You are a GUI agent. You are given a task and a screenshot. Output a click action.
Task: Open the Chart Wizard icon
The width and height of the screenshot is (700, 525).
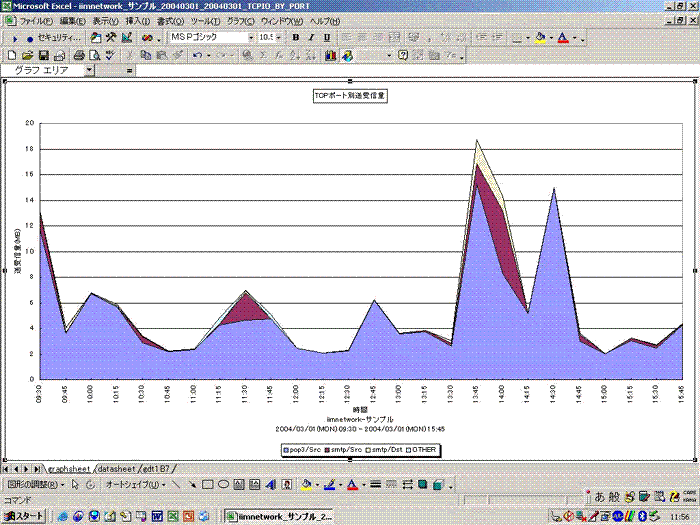(x=330, y=54)
